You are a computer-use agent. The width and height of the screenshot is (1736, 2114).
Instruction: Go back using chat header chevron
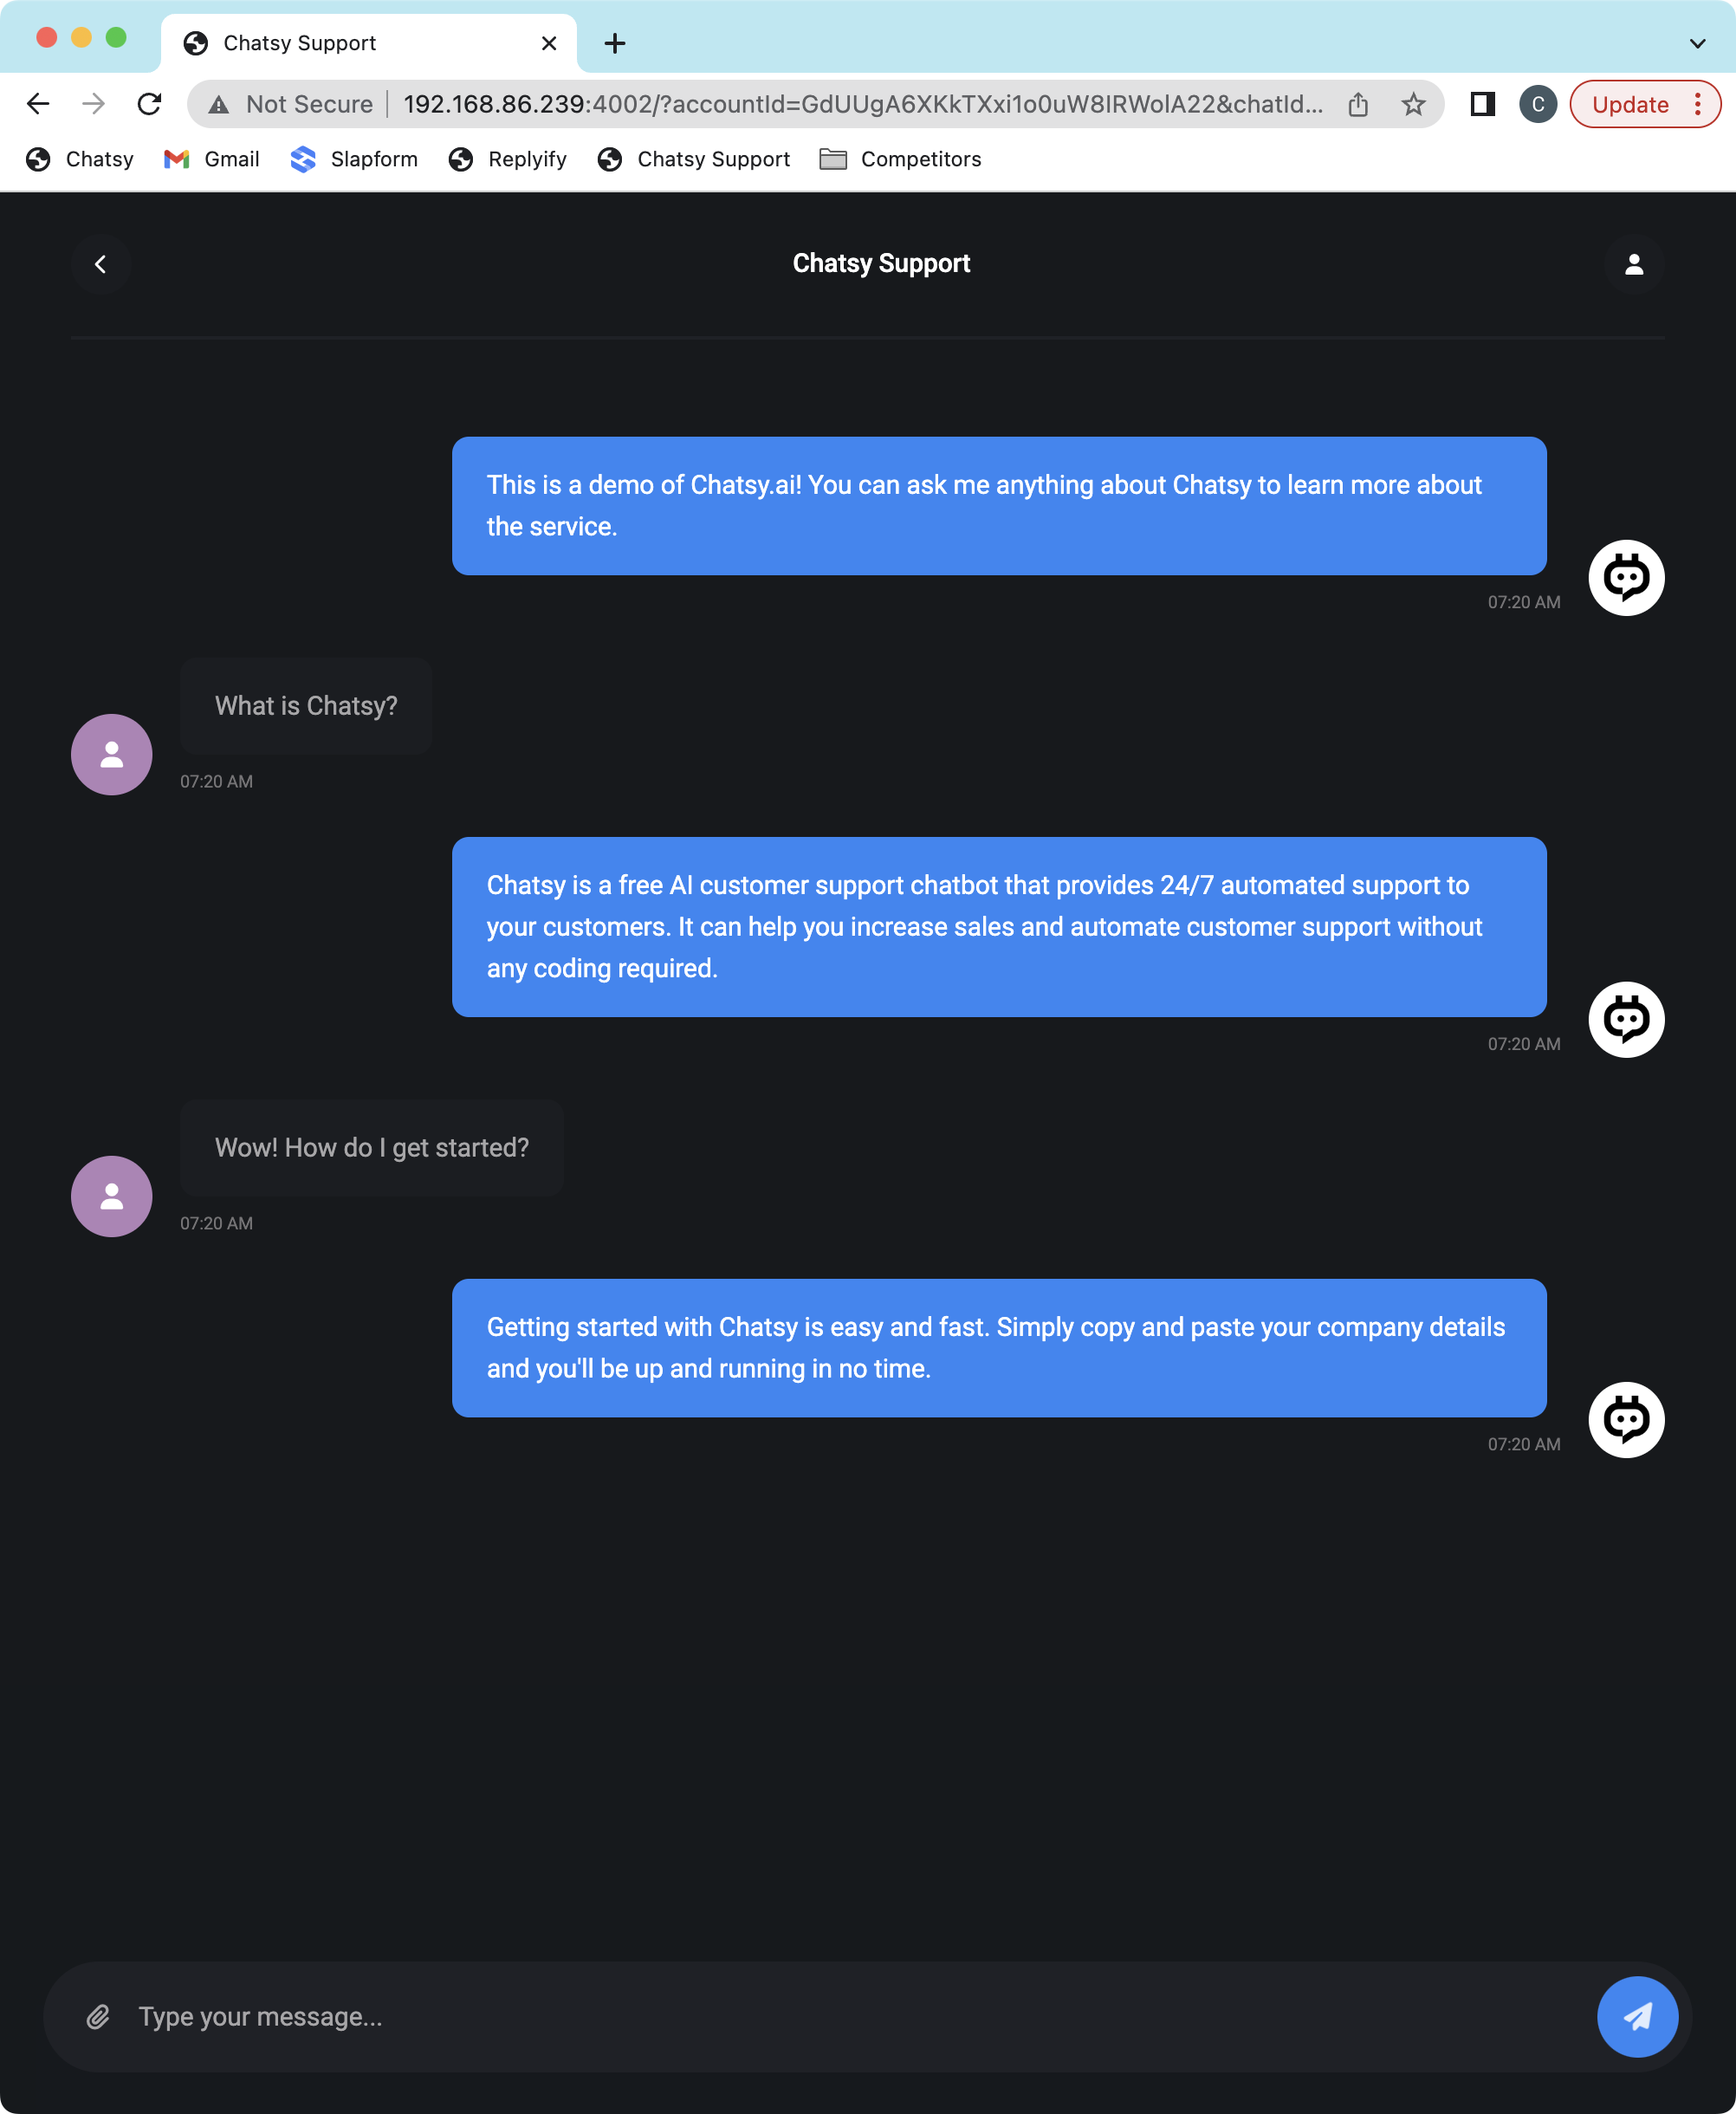100,264
